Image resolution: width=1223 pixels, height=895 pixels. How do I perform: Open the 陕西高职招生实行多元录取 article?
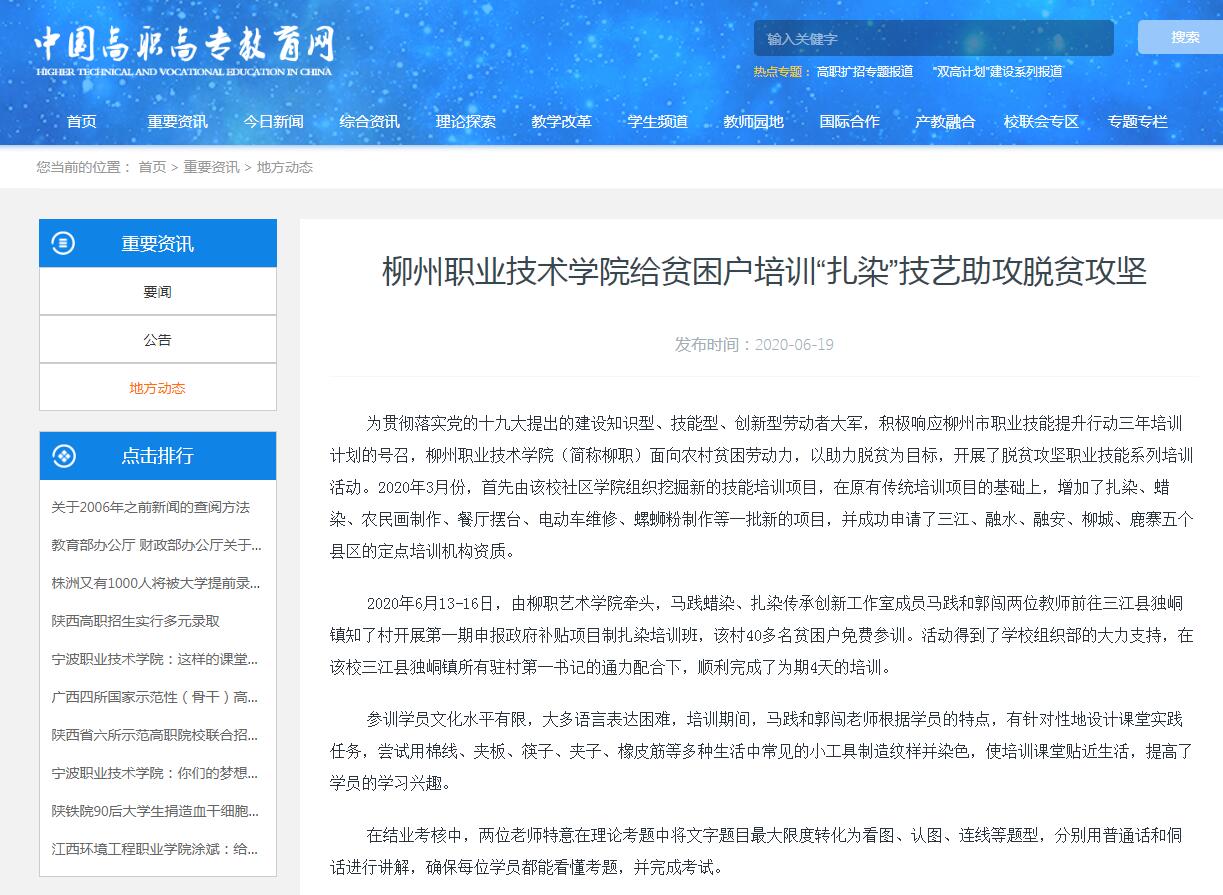136,621
